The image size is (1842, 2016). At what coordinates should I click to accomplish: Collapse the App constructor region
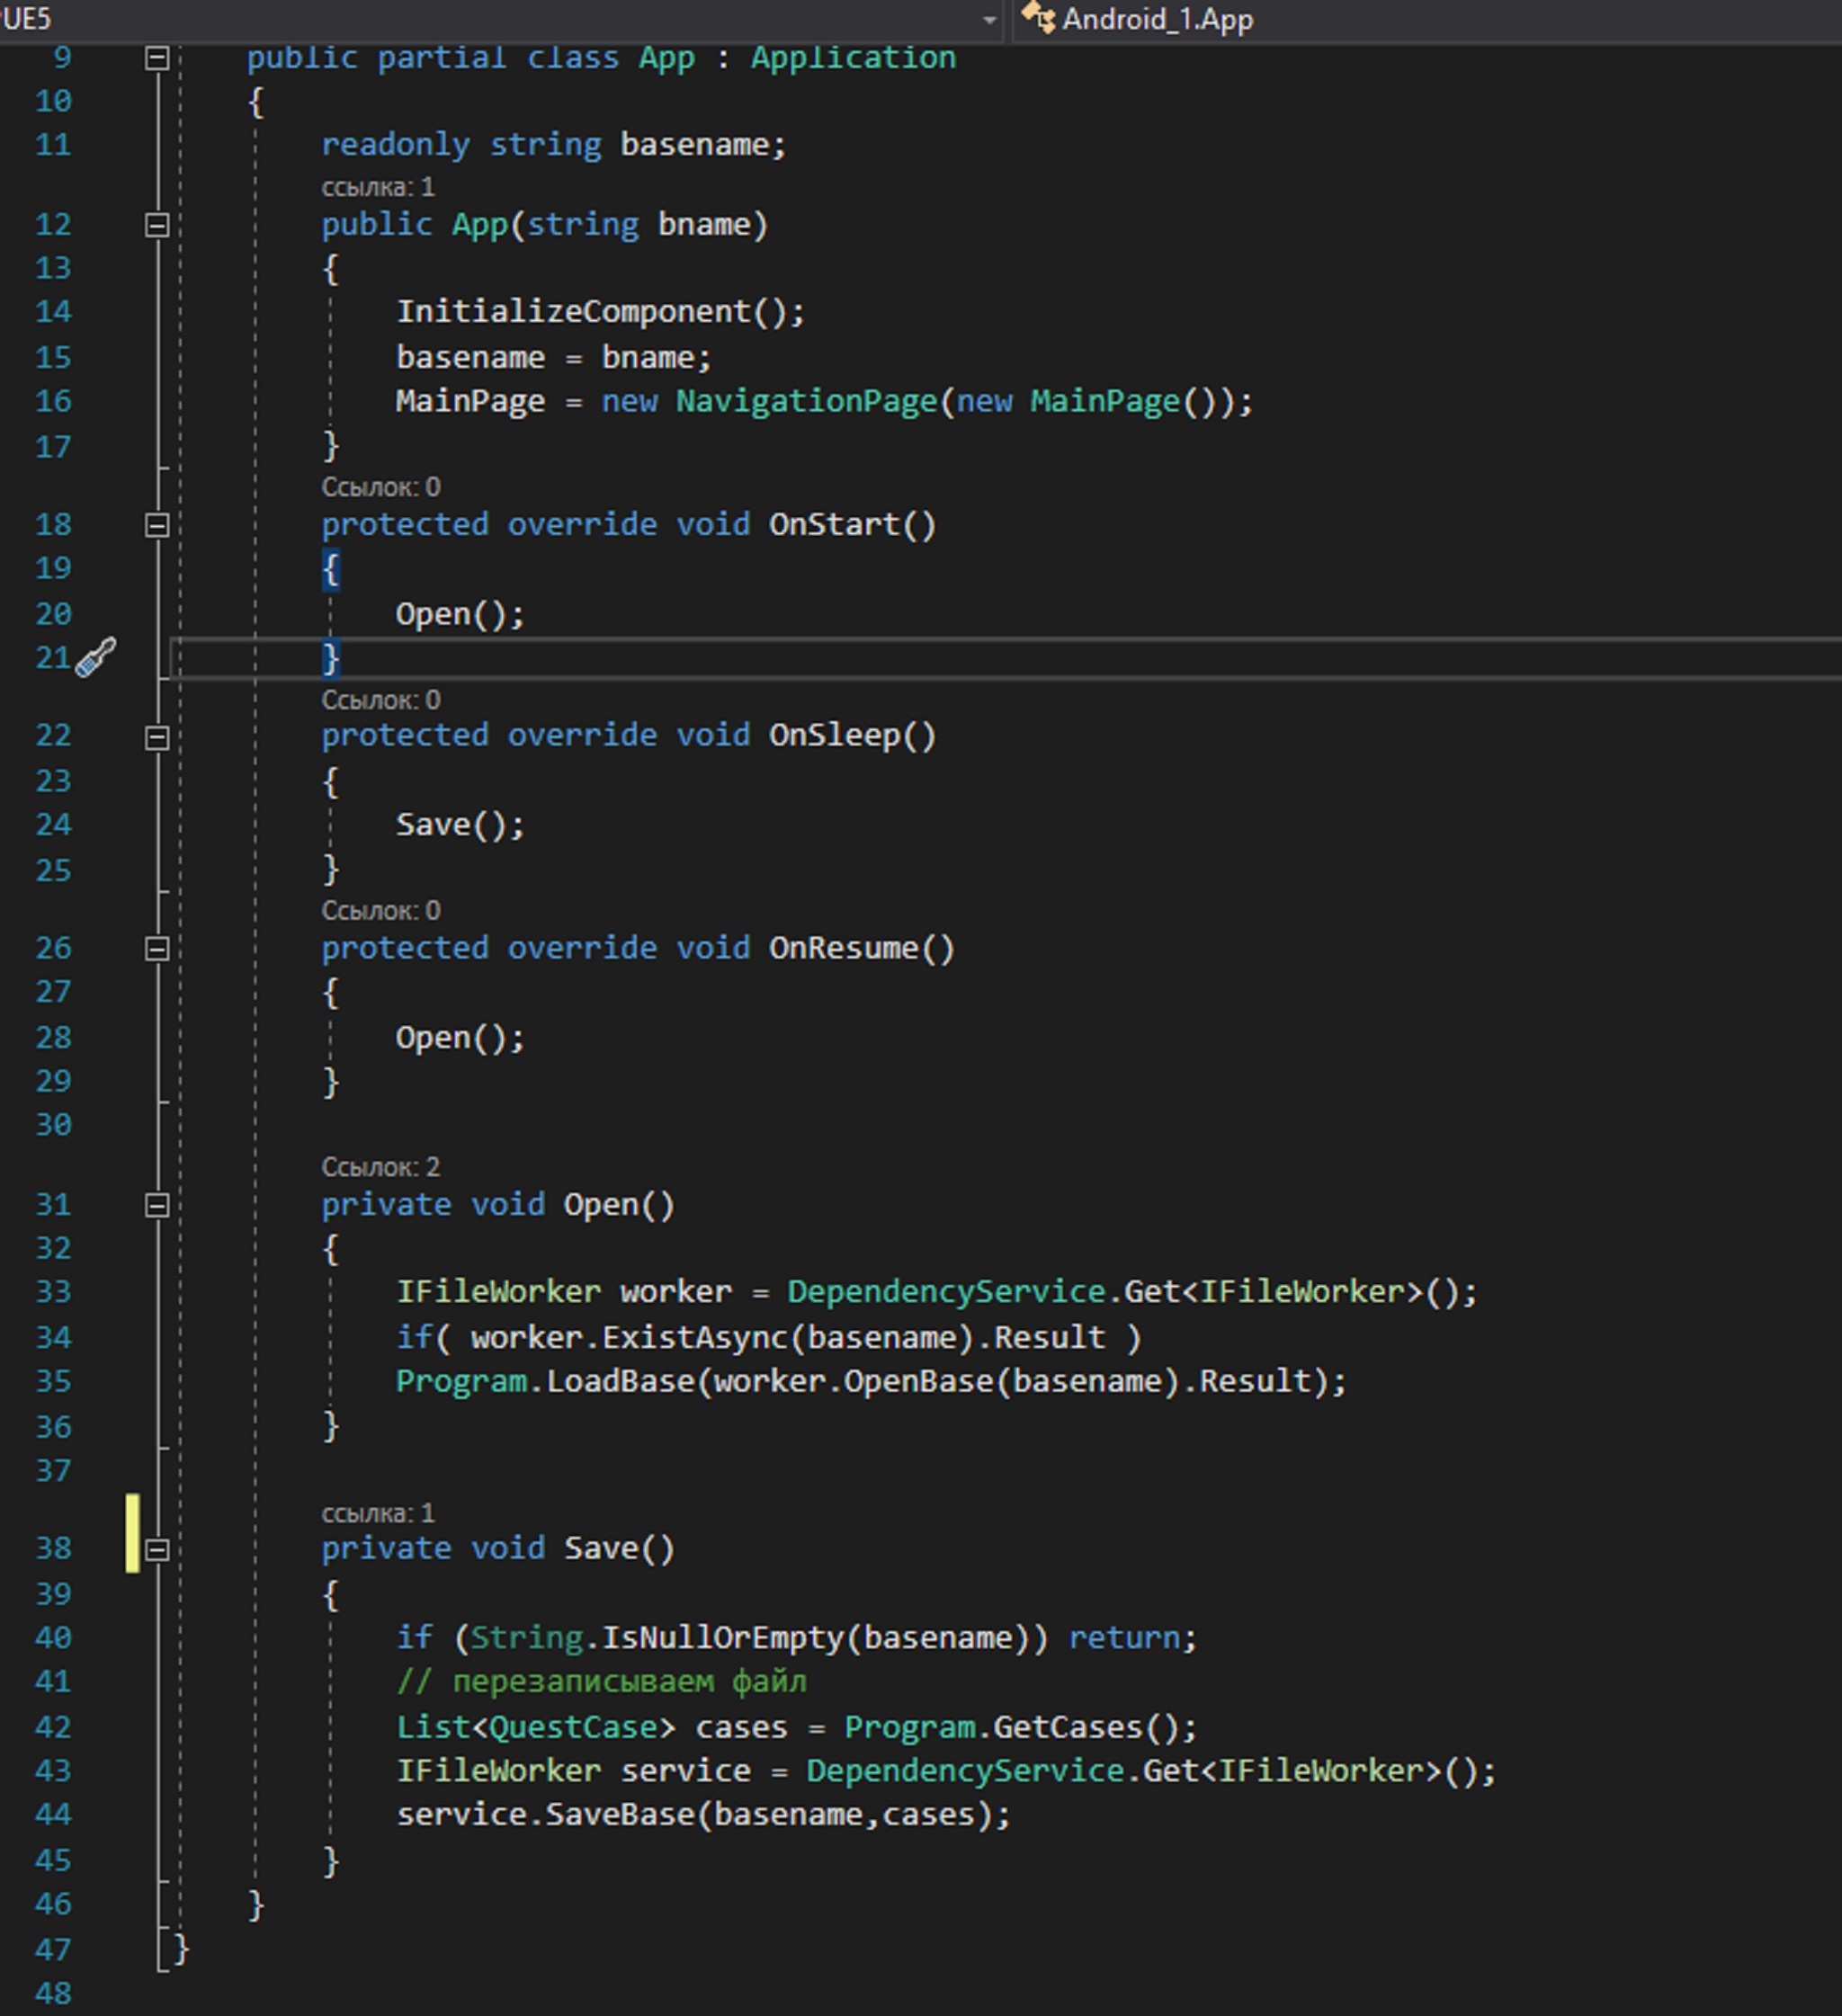tap(157, 225)
